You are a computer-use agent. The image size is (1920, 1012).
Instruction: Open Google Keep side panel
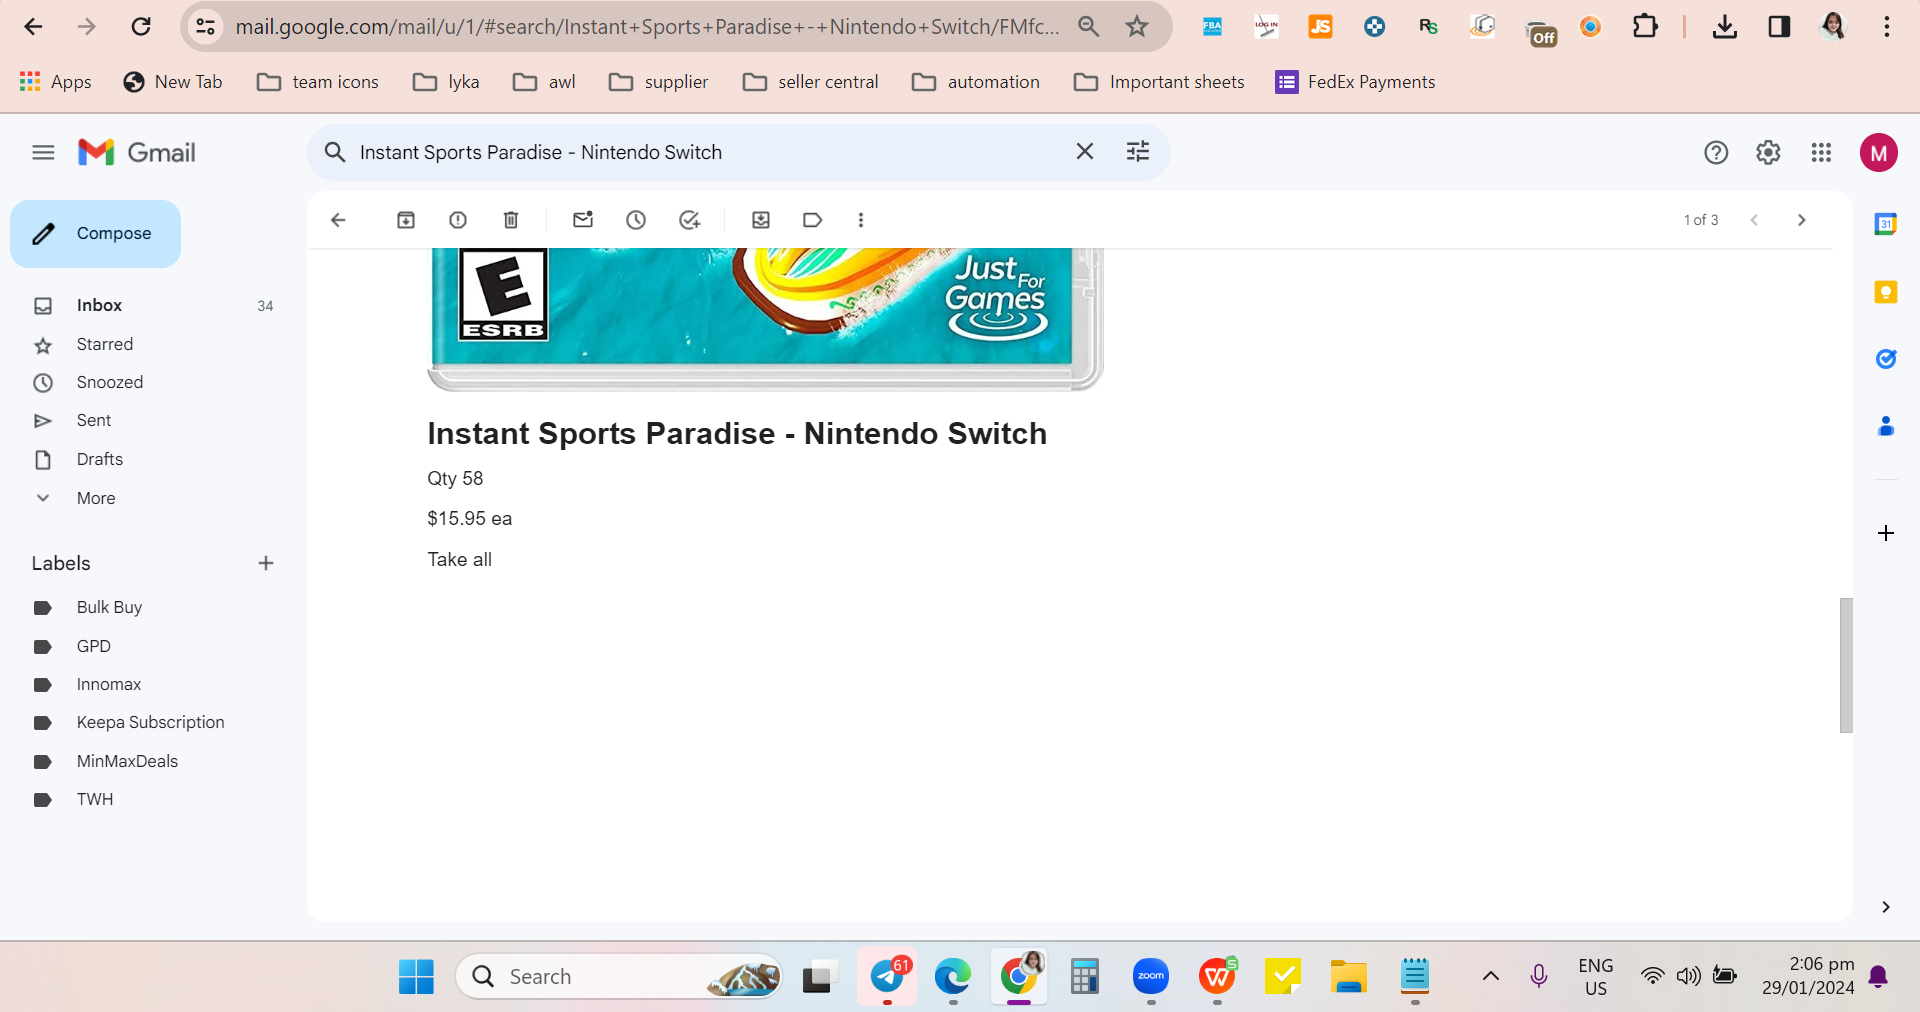1886,292
